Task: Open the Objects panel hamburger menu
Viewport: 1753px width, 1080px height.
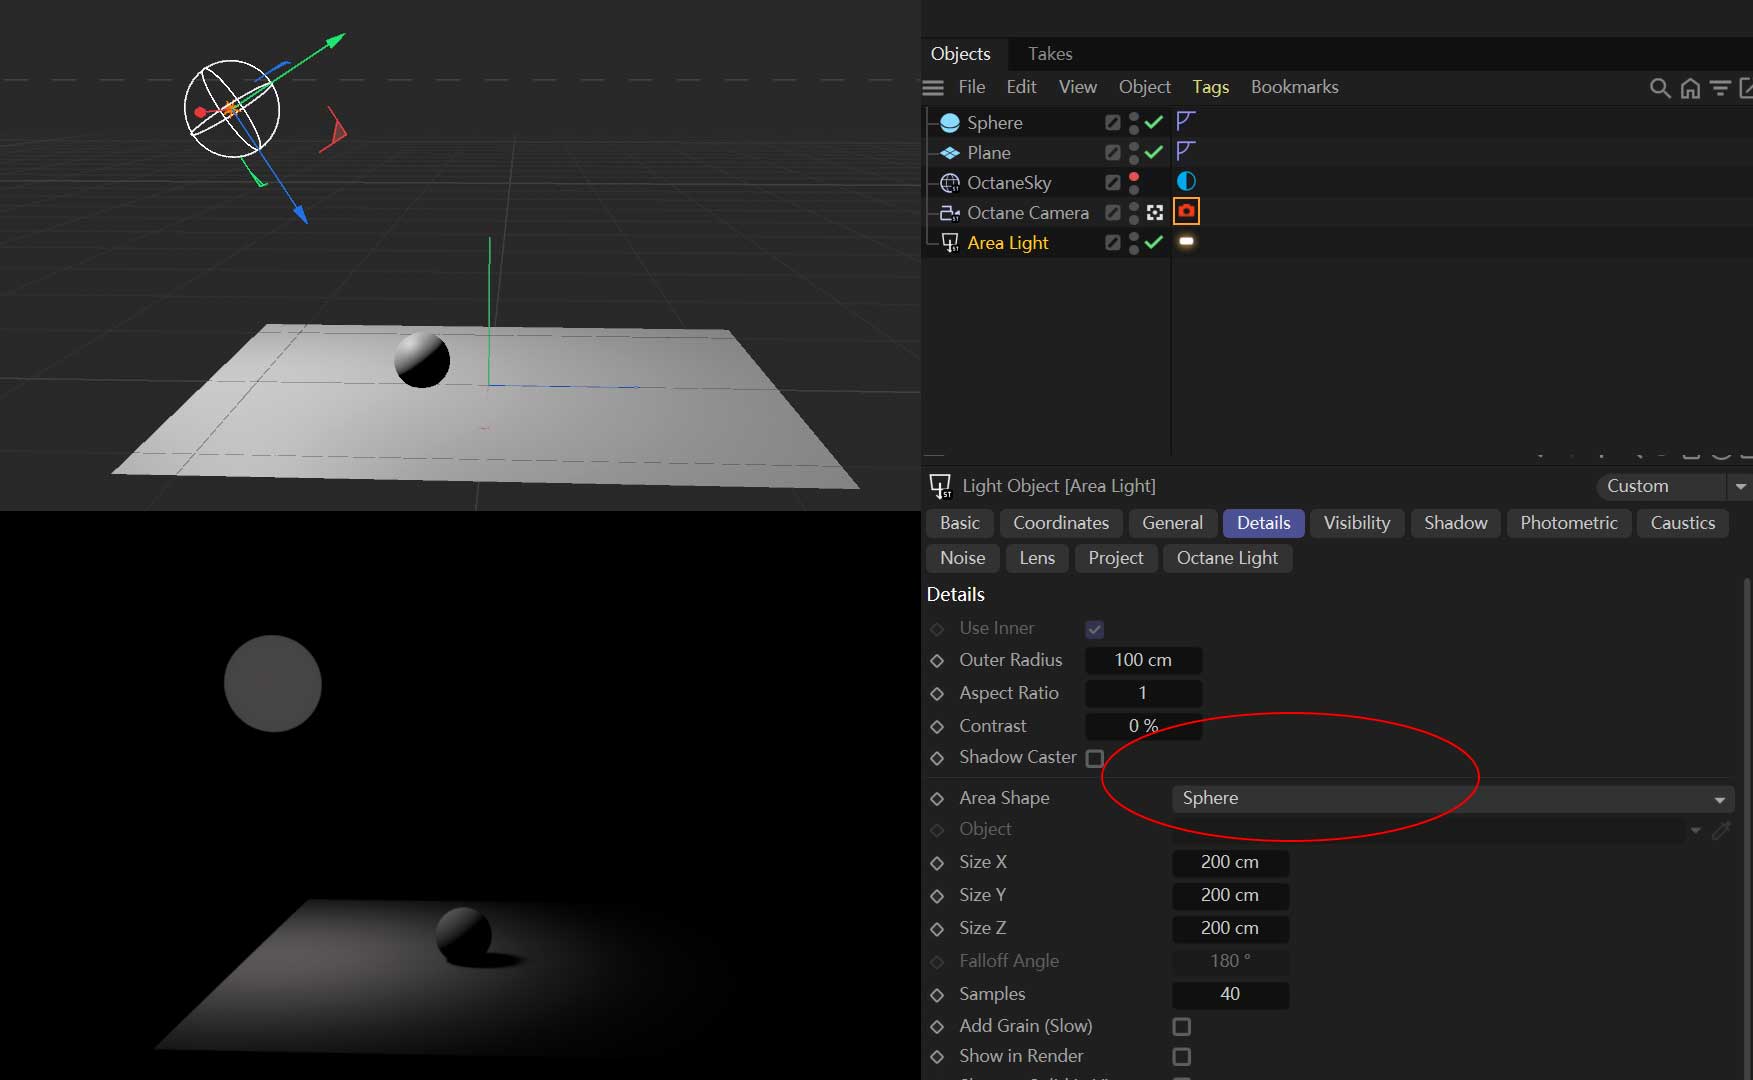Action: [933, 88]
